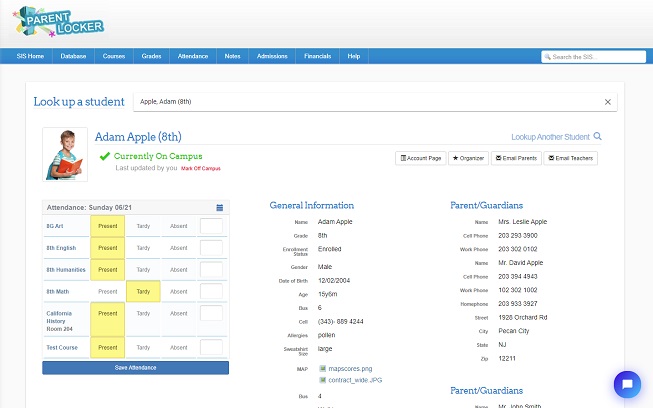Expand the Admissions menu
The image size is (653, 408).
click(x=272, y=57)
